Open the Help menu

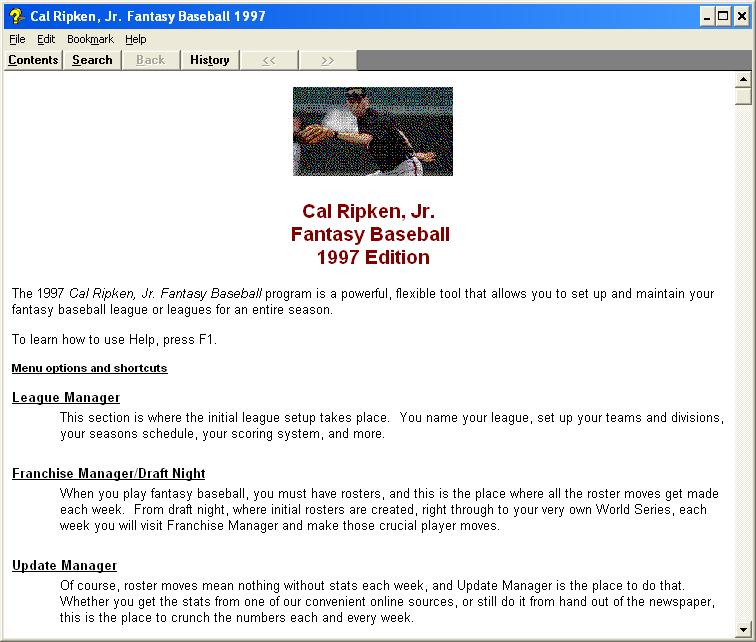135,39
